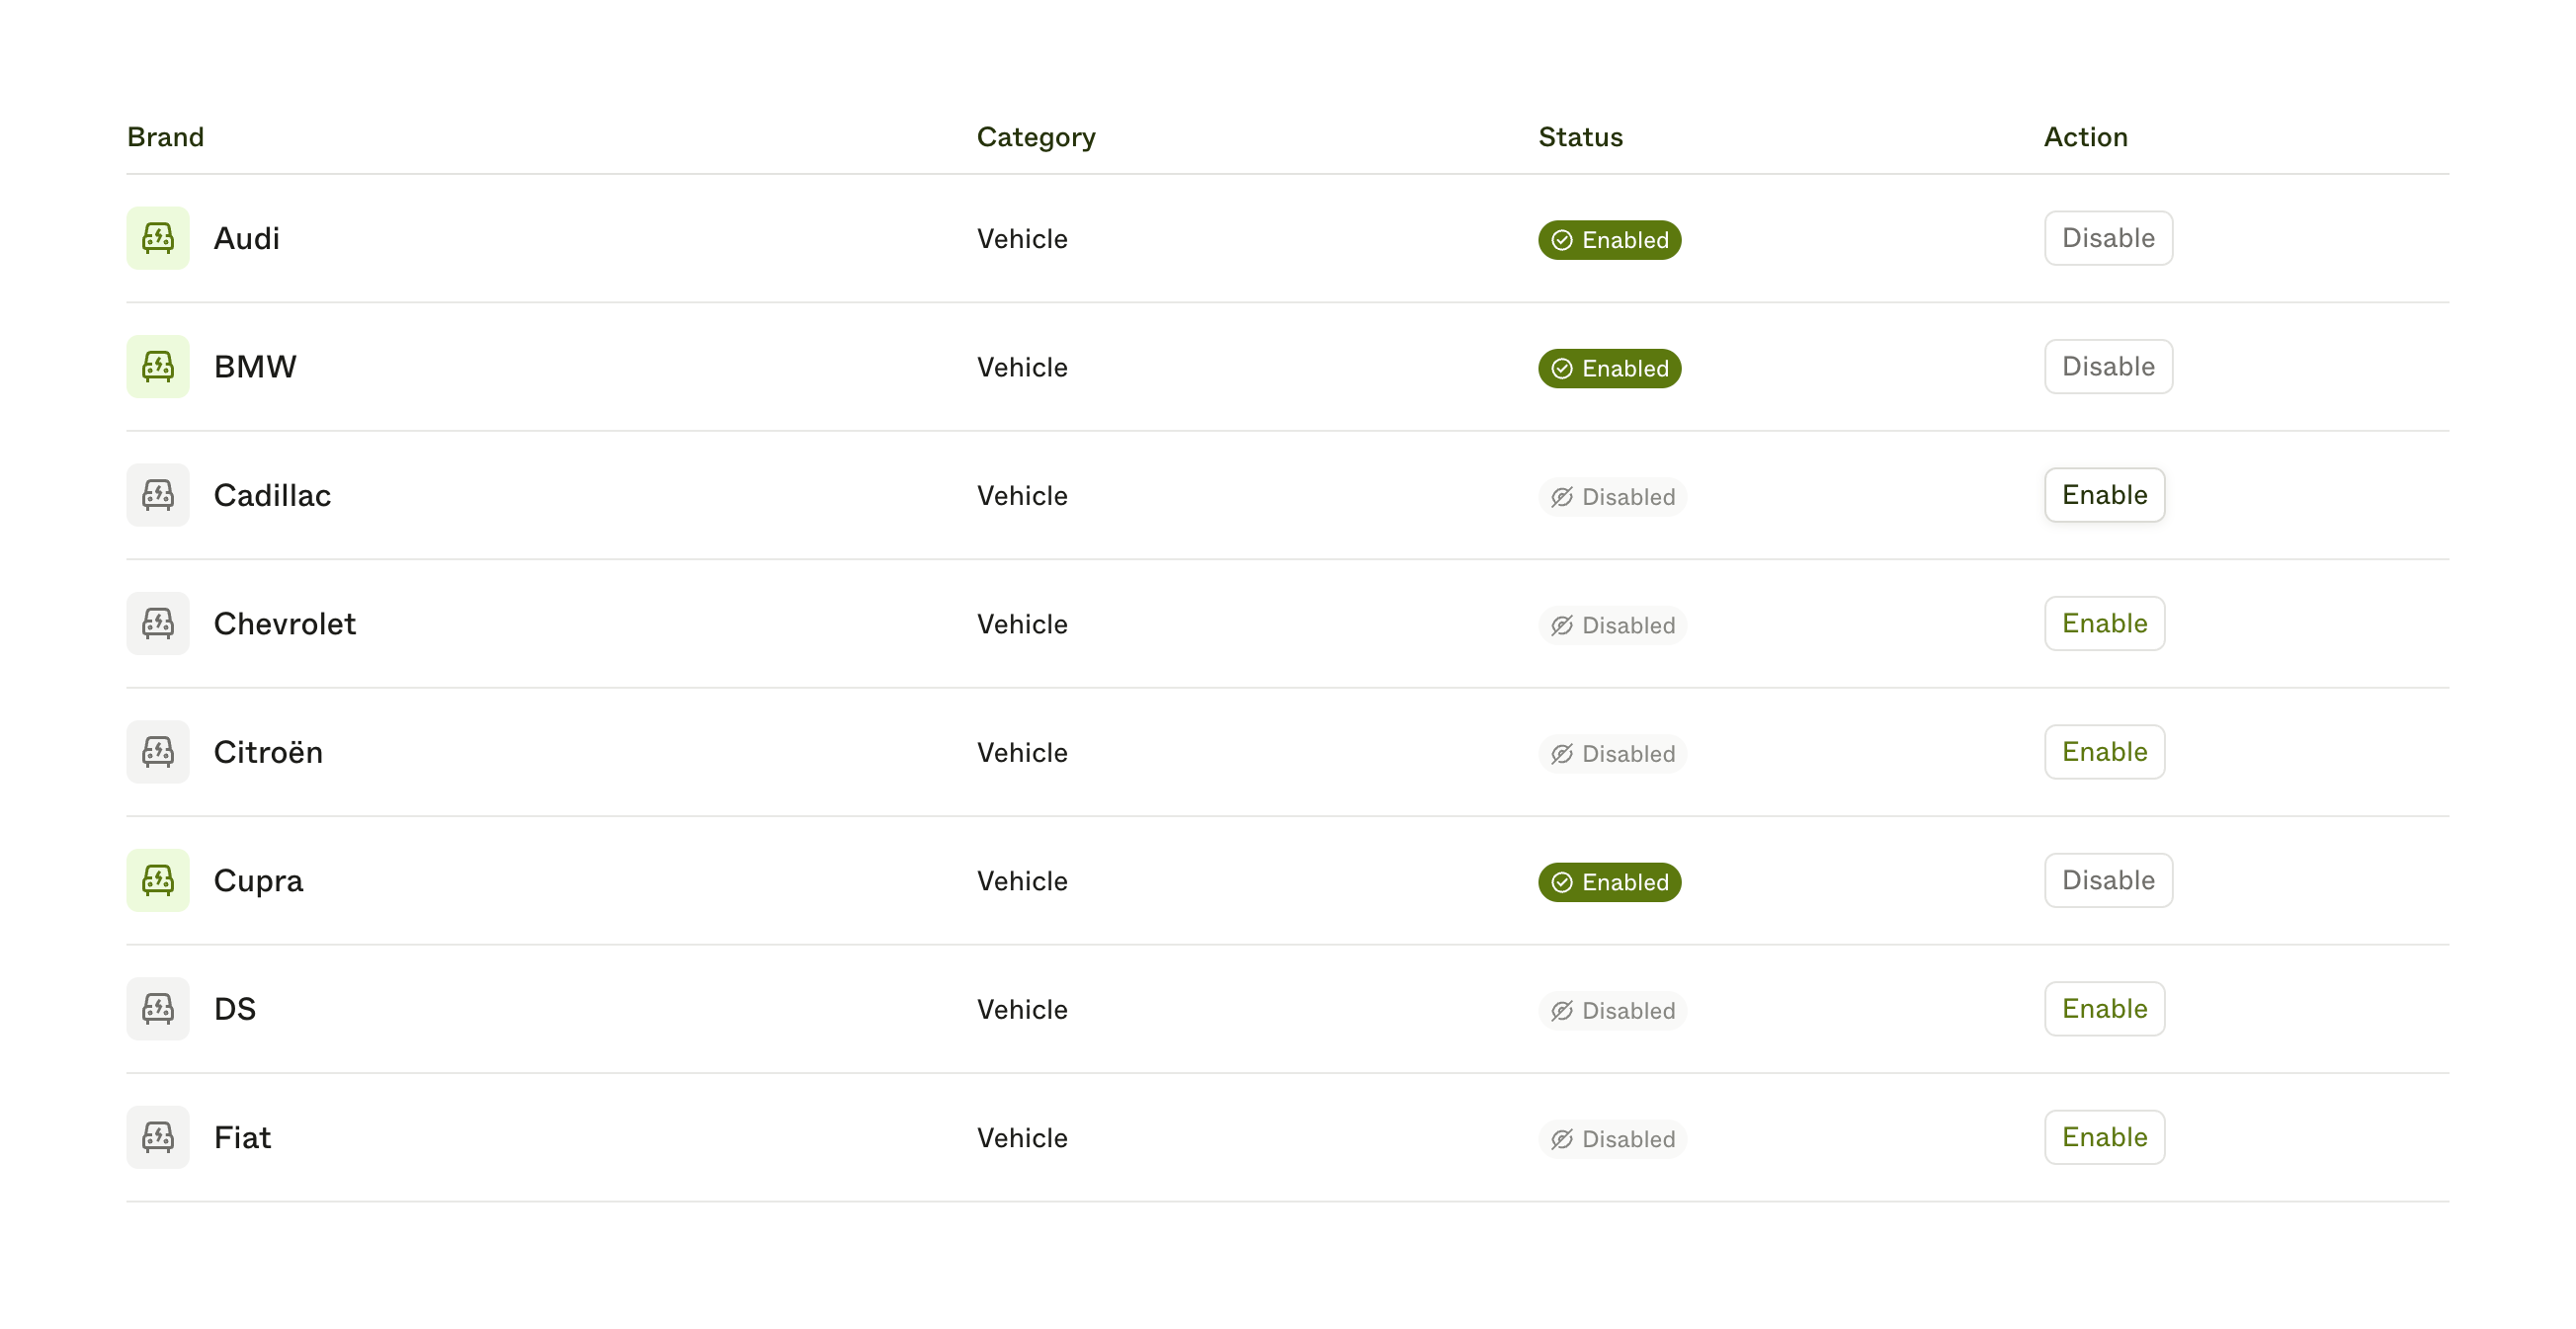Click the Chevrolet vehicle icon
The image size is (2576, 1329).
(158, 624)
